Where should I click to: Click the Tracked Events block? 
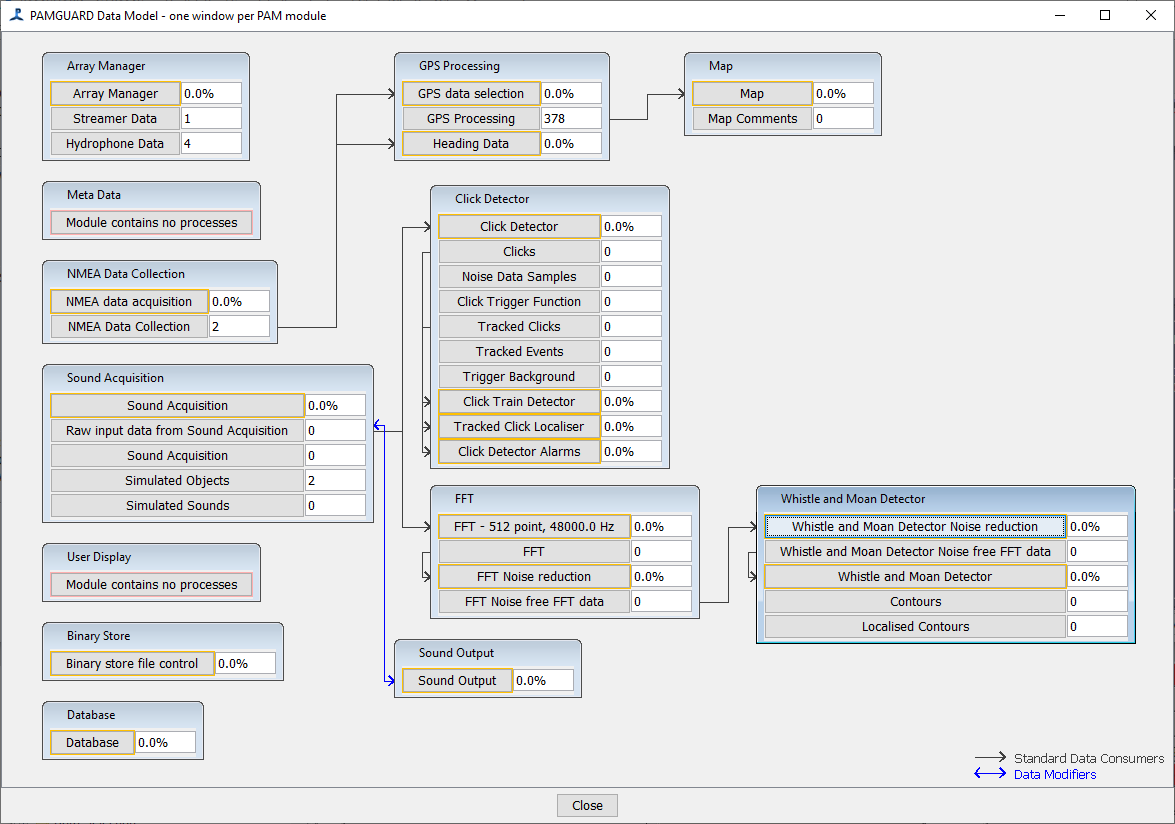519,351
